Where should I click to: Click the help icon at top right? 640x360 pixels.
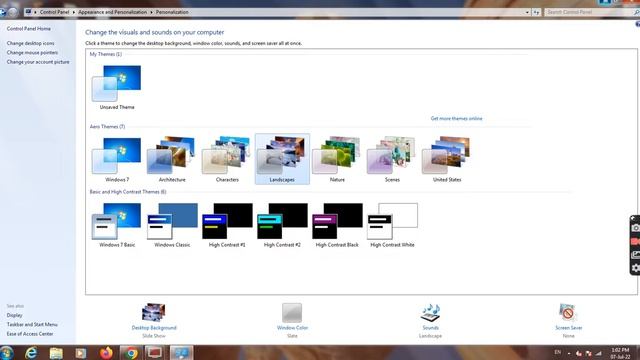(x=638, y=24)
